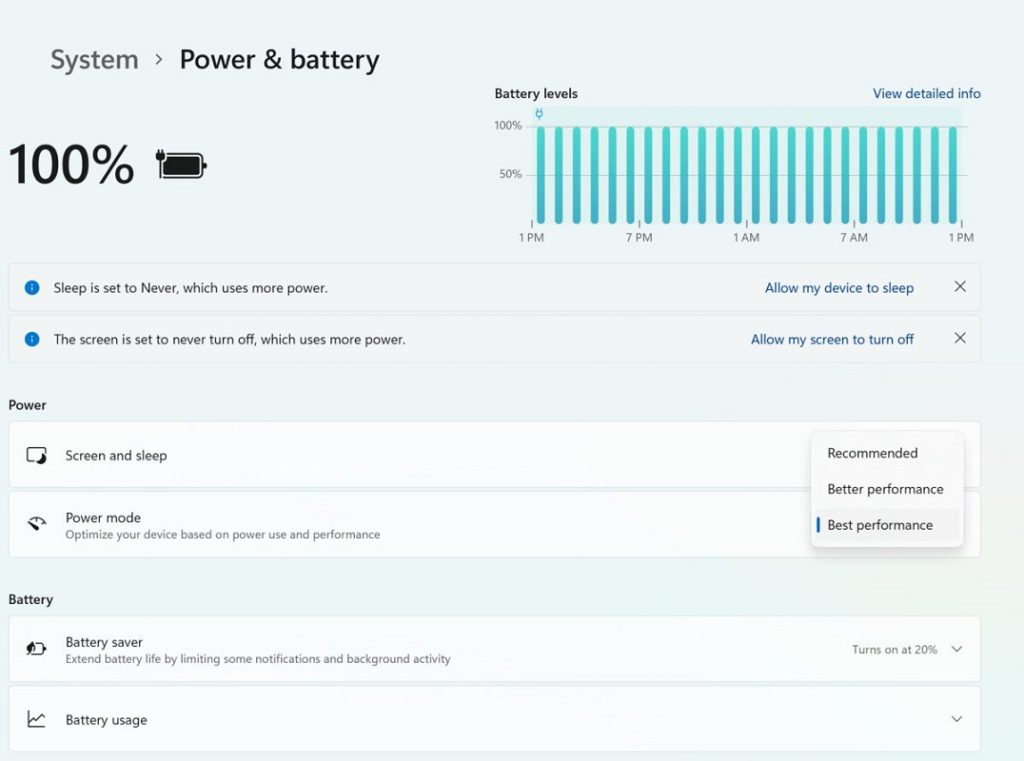
Task: Open View detailed info for battery levels
Action: click(x=926, y=93)
